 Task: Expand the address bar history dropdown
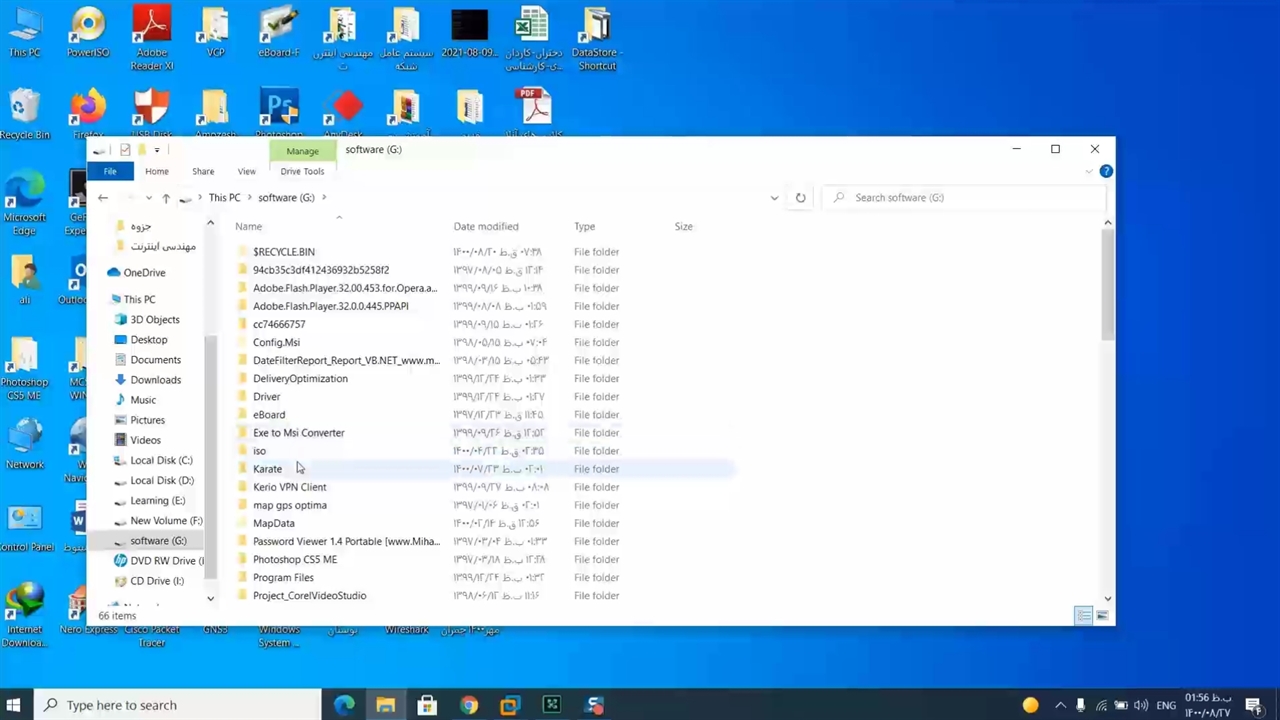pyautogui.click(x=774, y=198)
